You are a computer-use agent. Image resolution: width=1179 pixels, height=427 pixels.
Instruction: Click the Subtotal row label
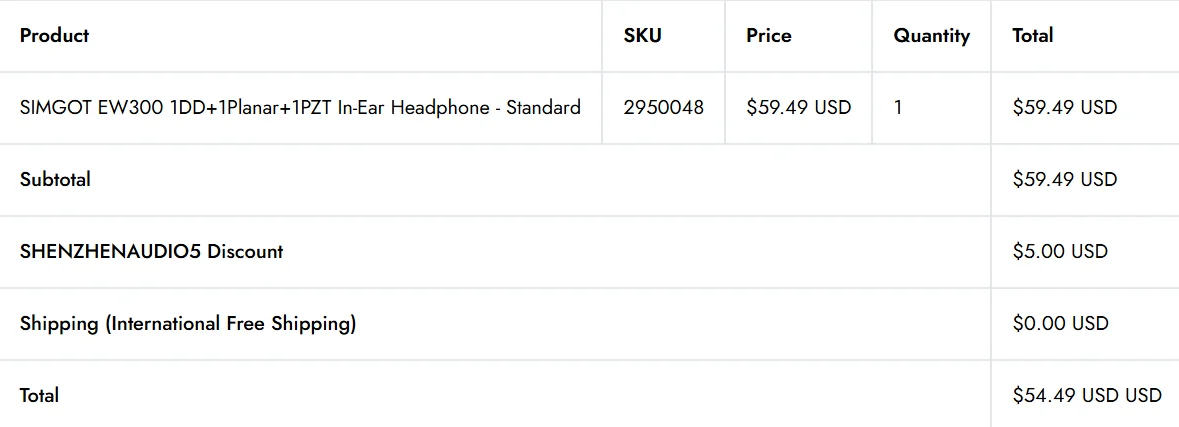click(55, 180)
